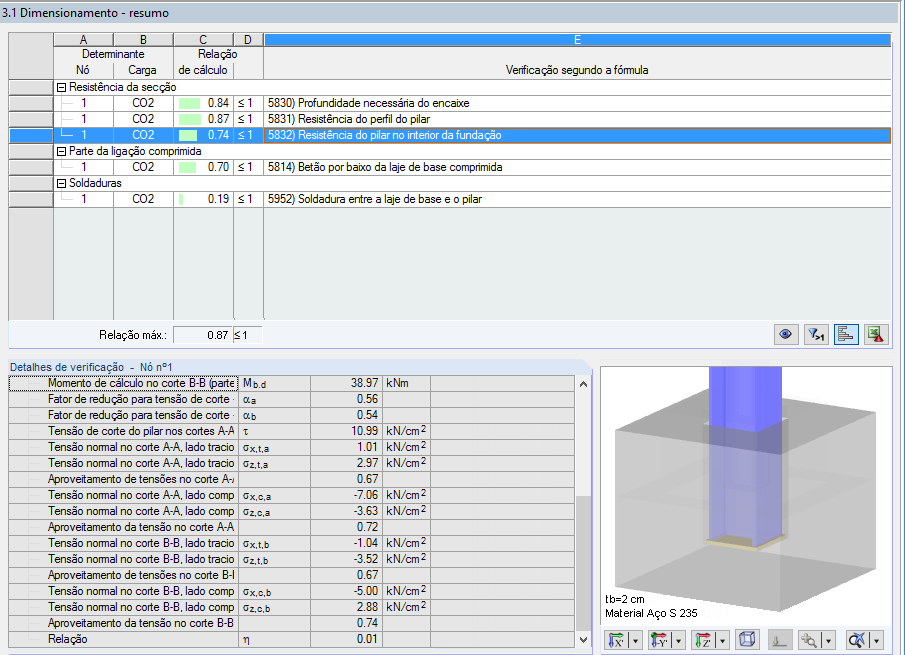Viewport: 905px width, 655px height.
Task: Select the αa reduction factor row
Action: 291,399
